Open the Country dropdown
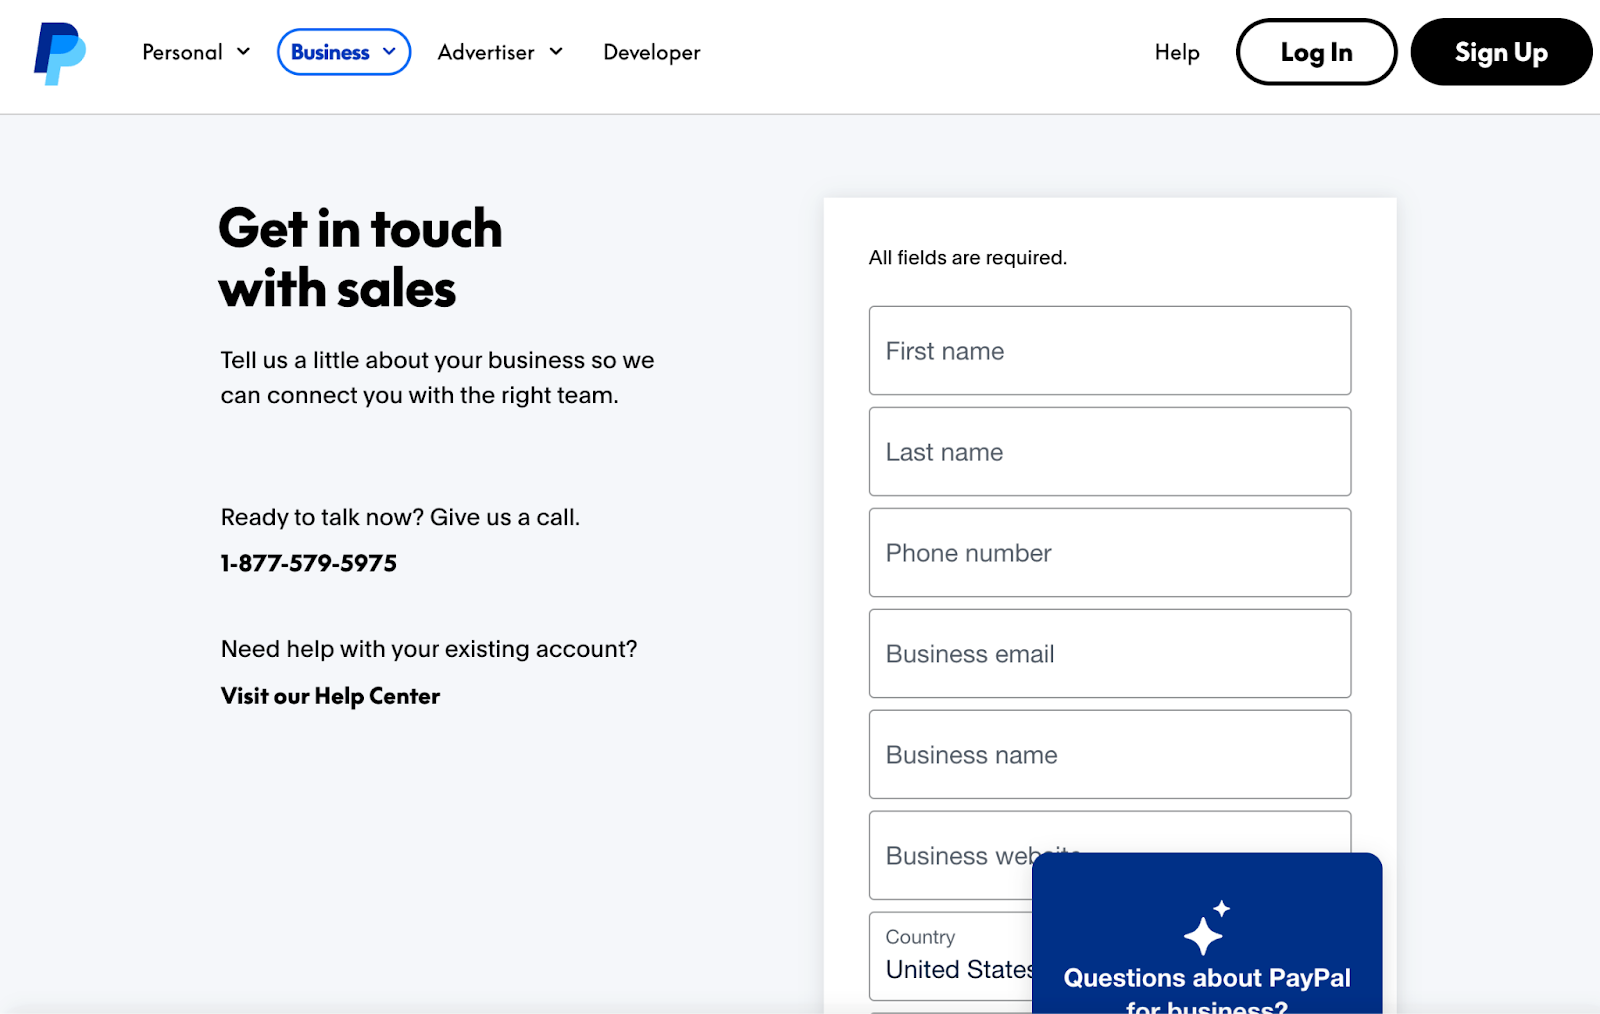The image size is (1600, 1014). (x=950, y=956)
